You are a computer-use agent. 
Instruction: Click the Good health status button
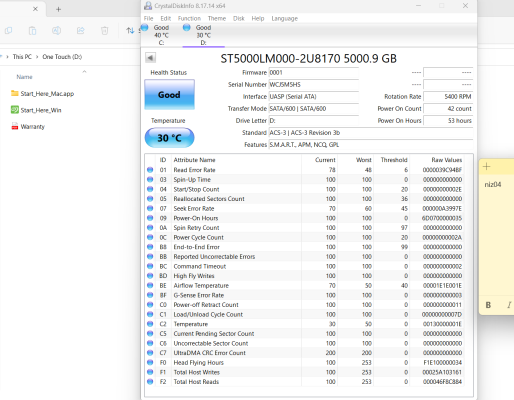[x=169, y=95]
